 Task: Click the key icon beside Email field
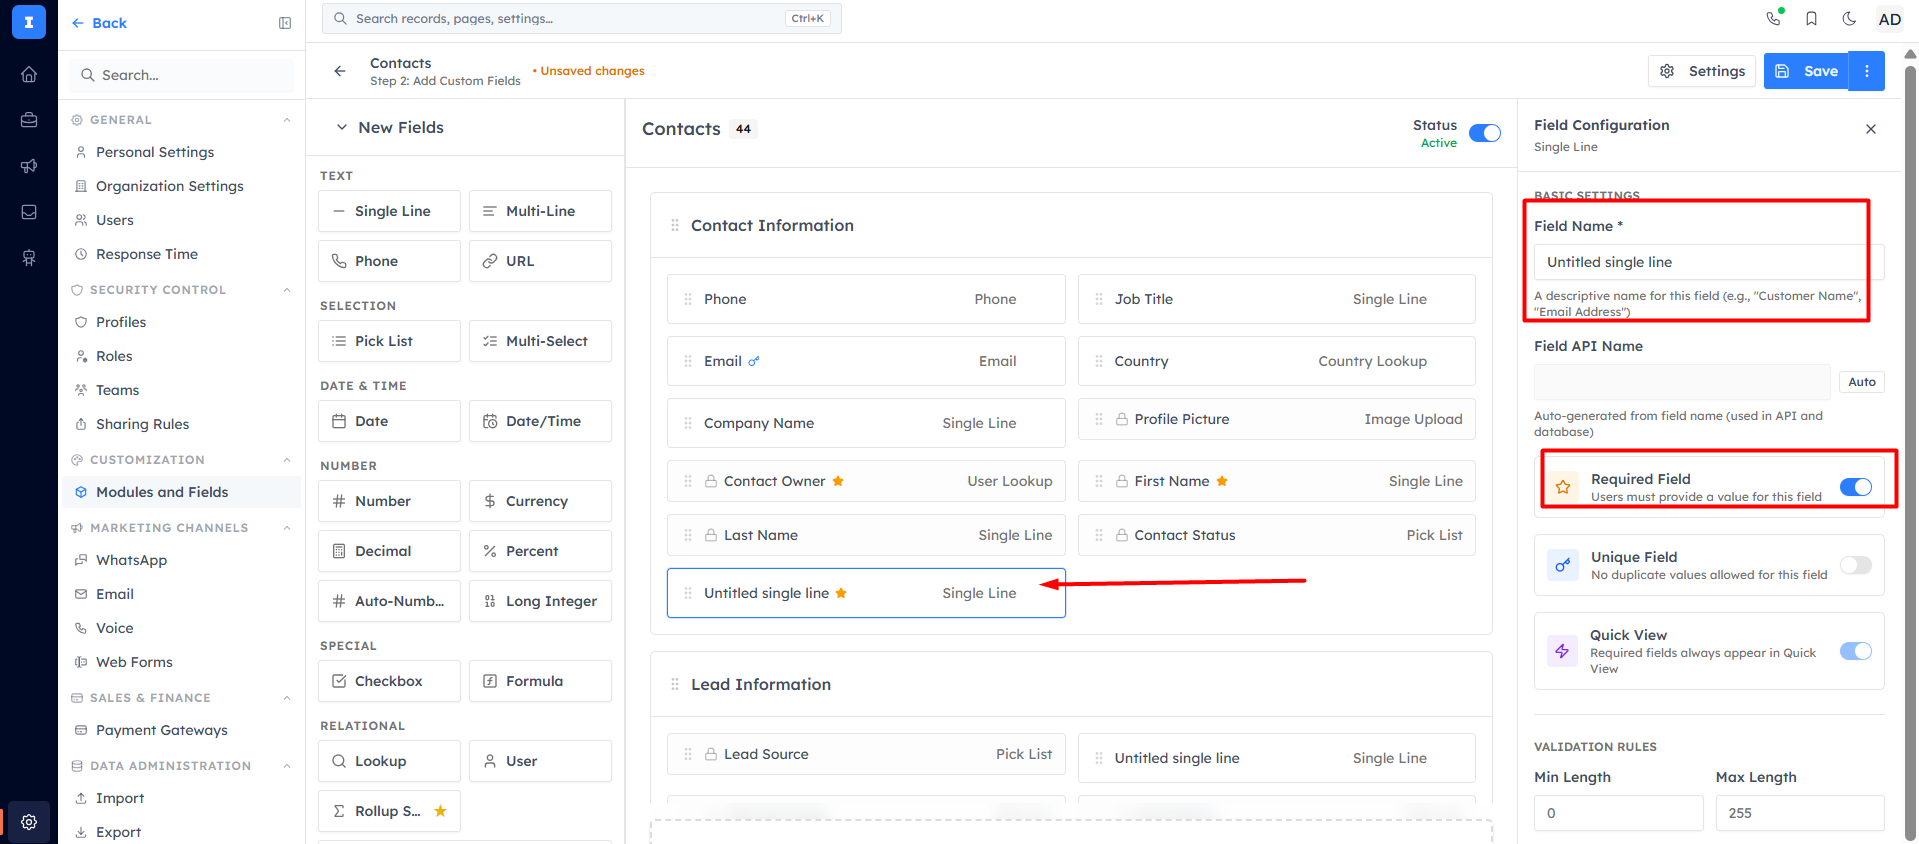coord(754,361)
